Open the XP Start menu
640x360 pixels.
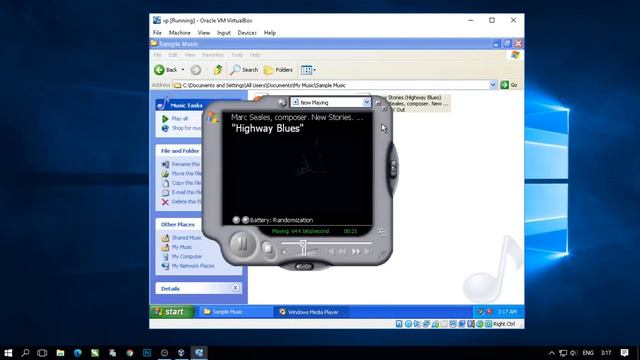(x=172, y=312)
